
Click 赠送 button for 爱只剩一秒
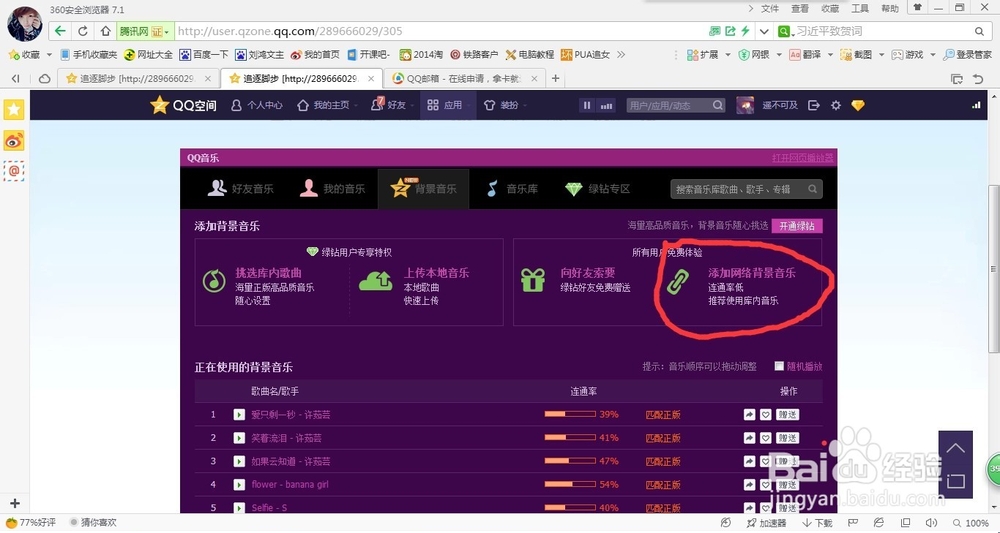tap(788, 415)
